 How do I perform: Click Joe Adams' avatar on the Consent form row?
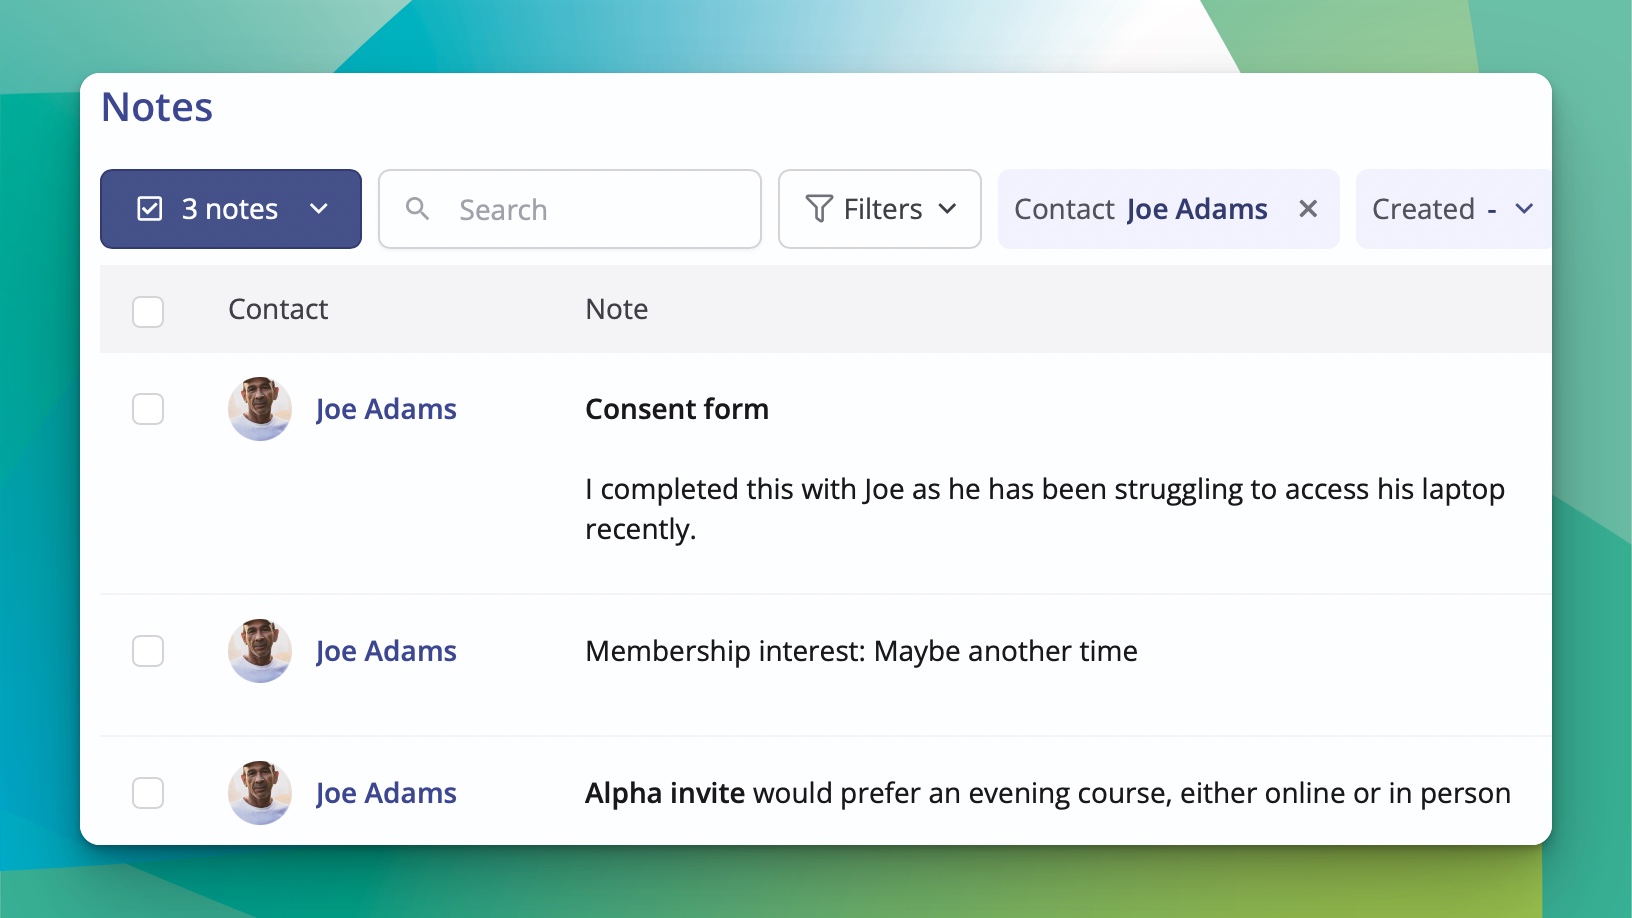coord(259,409)
